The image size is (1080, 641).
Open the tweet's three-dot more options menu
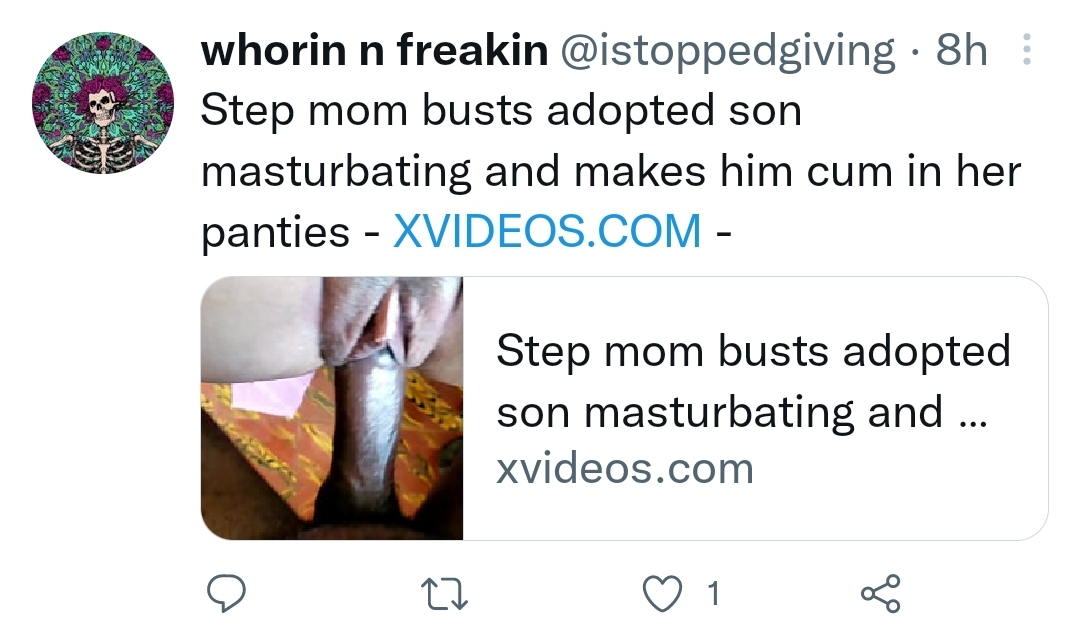point(1026,50)
